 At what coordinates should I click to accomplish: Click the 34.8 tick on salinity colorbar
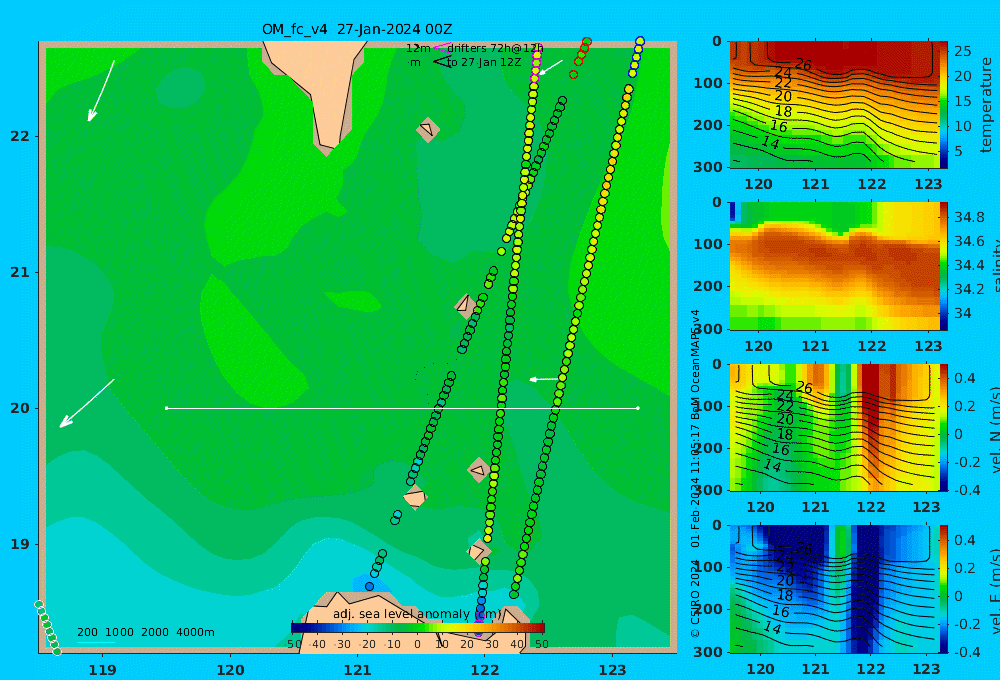coord(969,217)
